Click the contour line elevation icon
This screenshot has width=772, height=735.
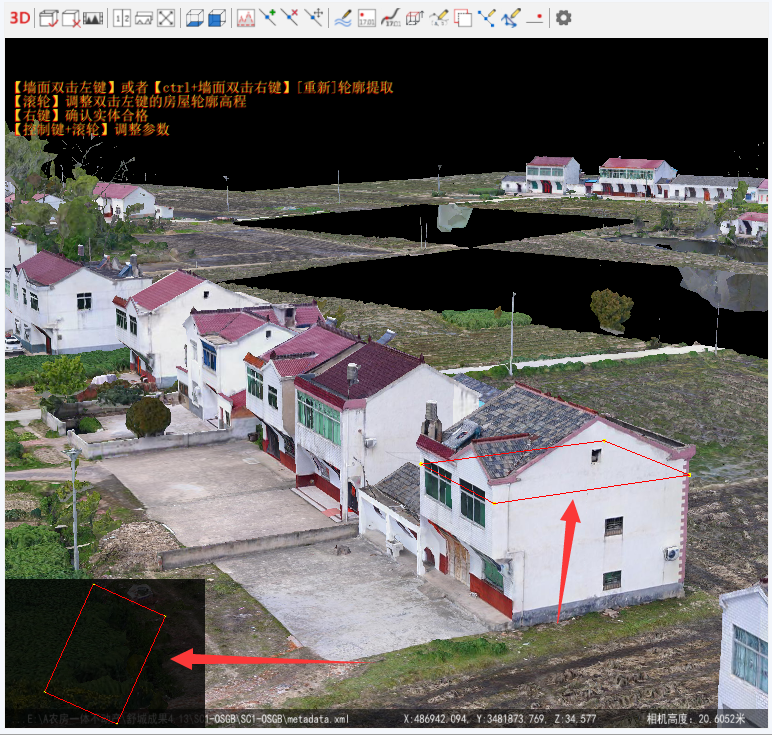click(391, 17)
